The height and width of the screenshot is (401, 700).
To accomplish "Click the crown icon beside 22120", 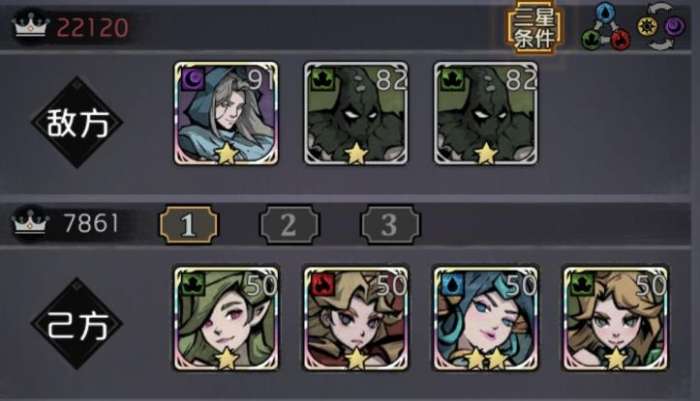I will [x=30, y=25].
